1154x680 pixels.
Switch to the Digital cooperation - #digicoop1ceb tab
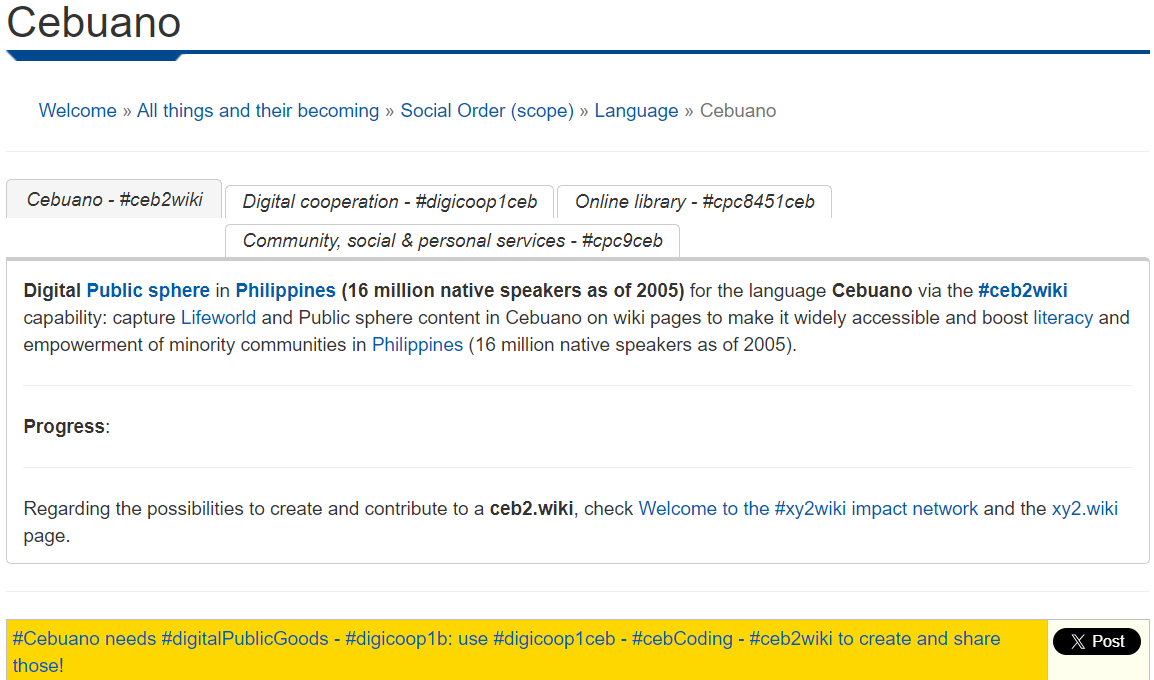(x=389, y=201)
